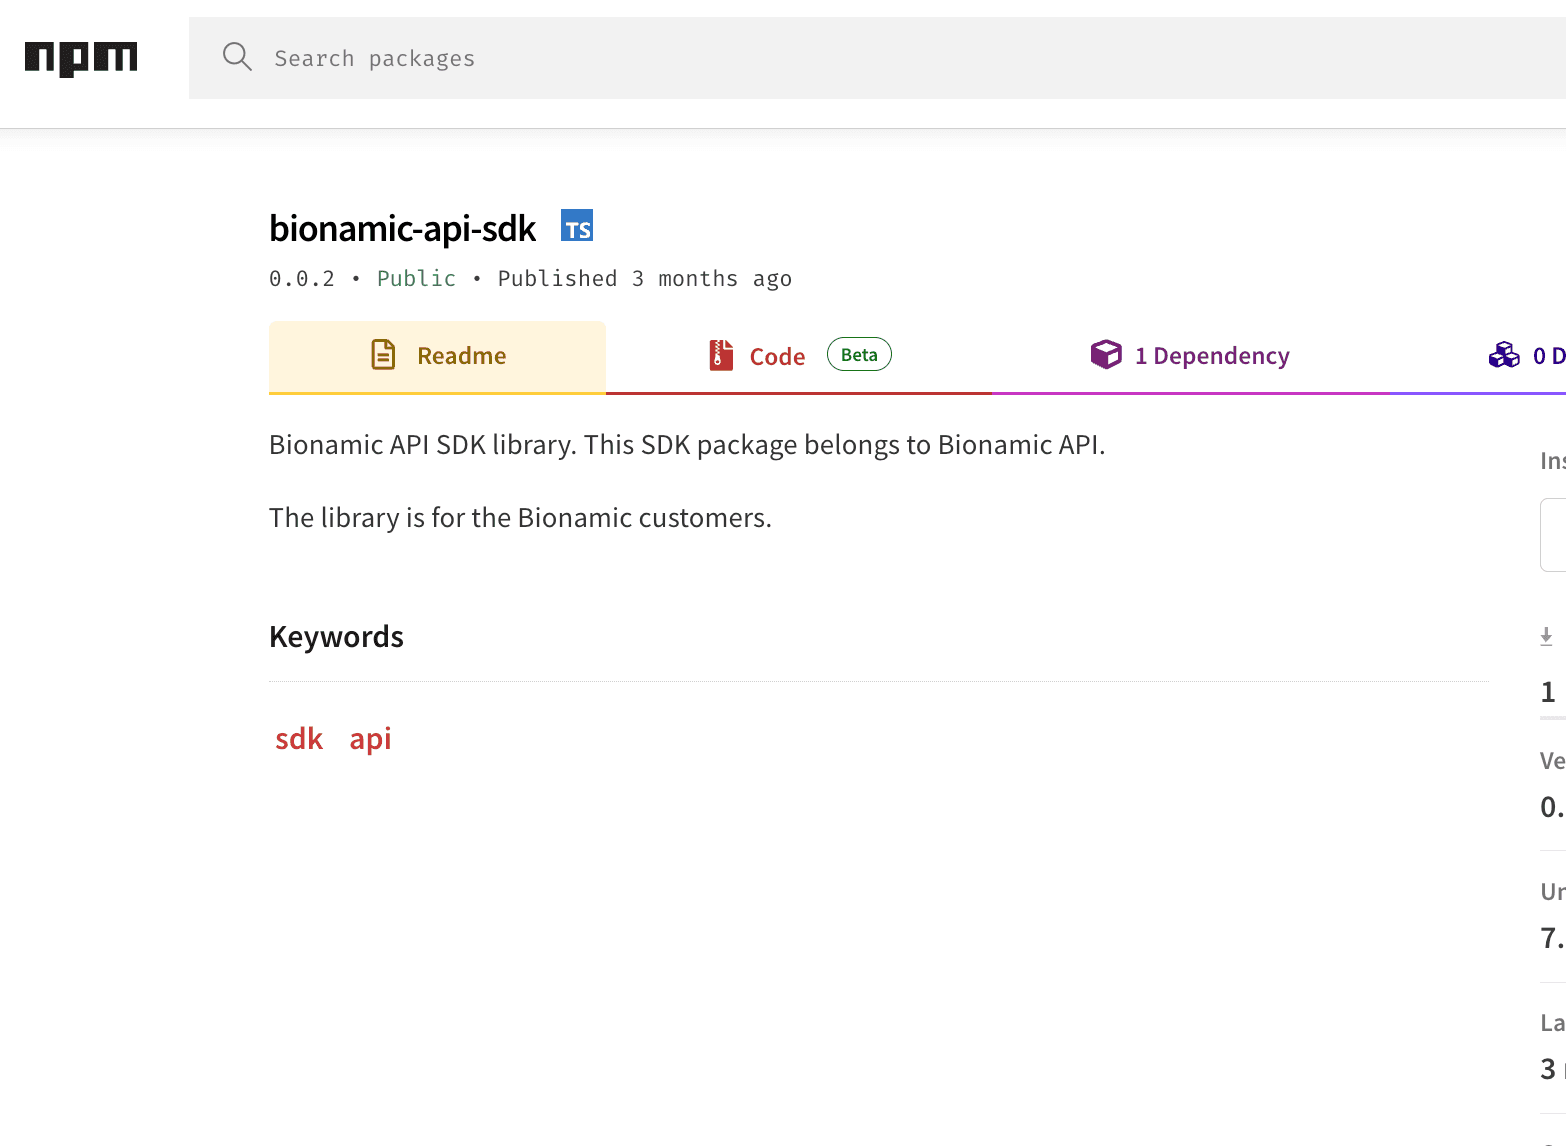Click the downloads arrow icon in the sidebar
This screenshot has height=1146, width=1566.
click(x=1547, y=635)
